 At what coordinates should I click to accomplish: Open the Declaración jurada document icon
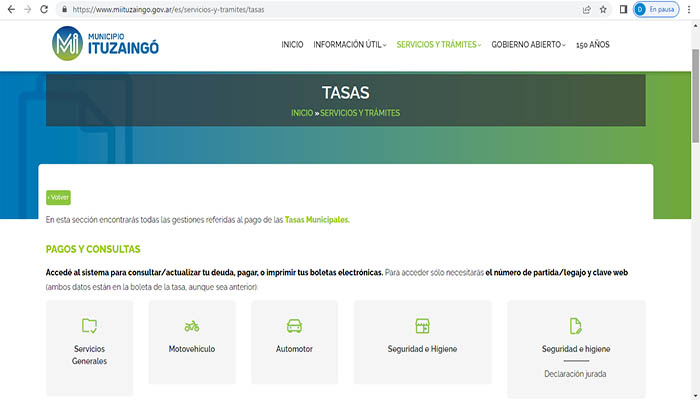point(575,326)
